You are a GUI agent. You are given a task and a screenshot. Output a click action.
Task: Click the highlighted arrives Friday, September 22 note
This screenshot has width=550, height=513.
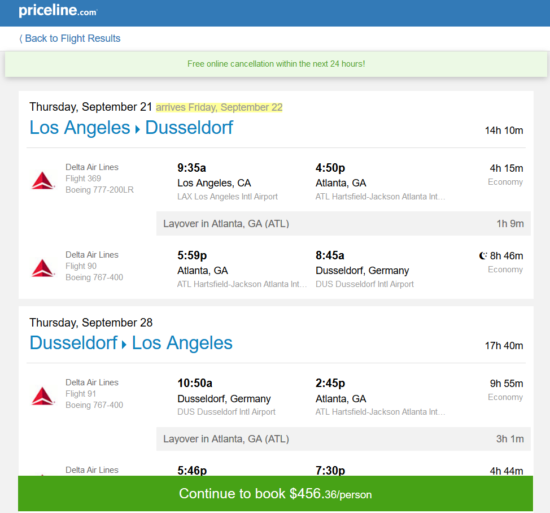(x=219, y=107)
